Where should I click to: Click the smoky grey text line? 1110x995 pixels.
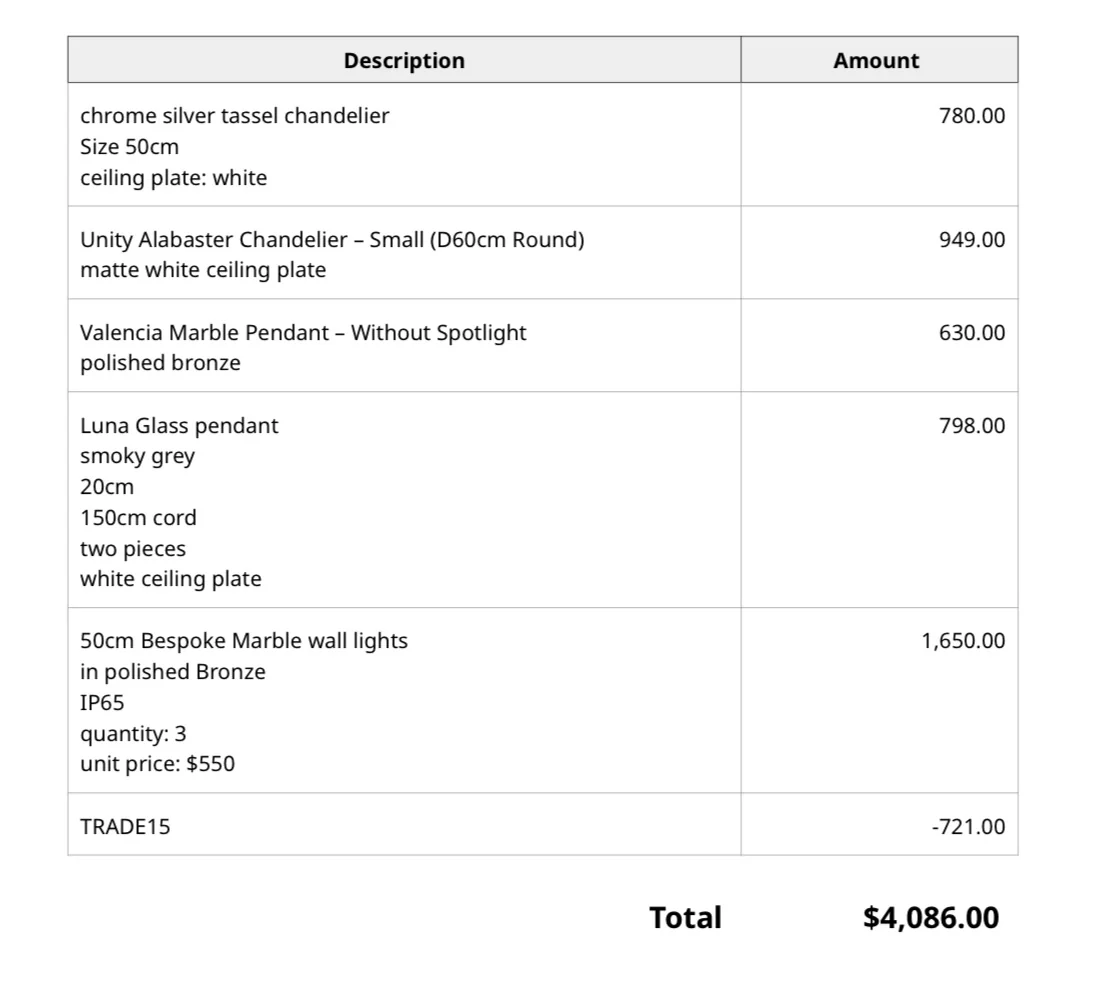click(x=137, y=456)
